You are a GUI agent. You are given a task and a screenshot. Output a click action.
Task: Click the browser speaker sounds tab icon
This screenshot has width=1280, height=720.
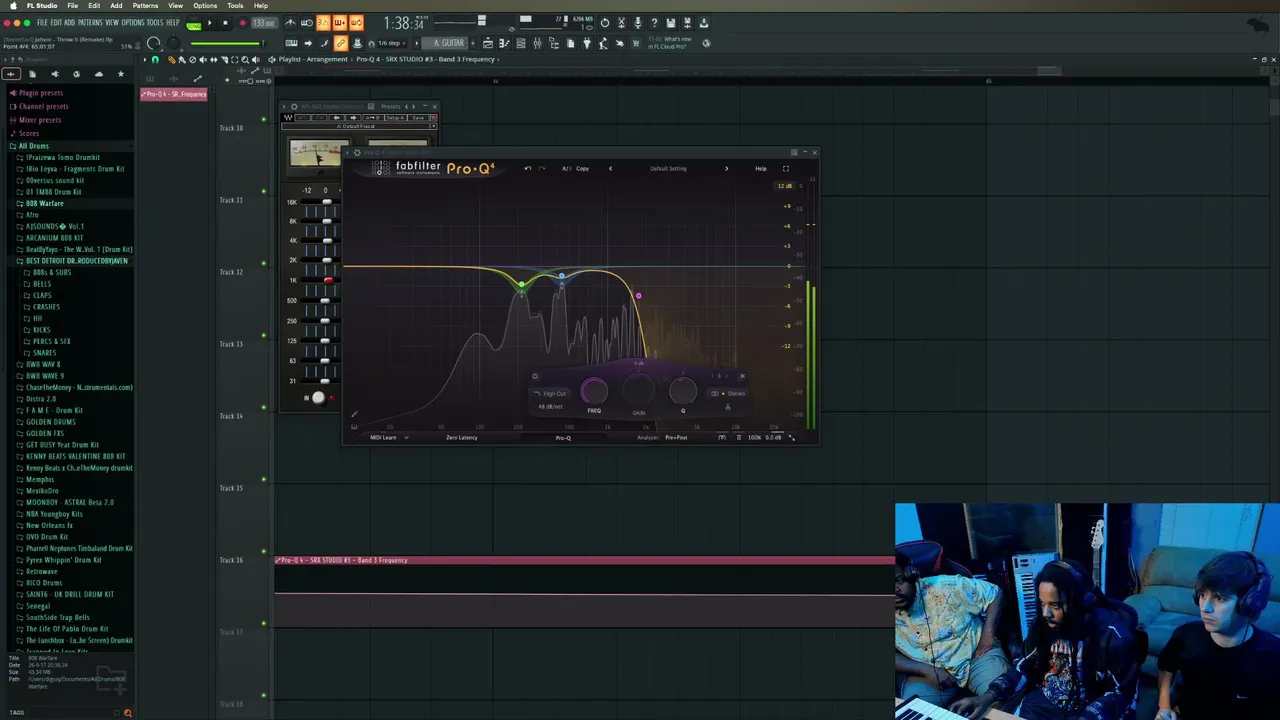coord(54,74)
